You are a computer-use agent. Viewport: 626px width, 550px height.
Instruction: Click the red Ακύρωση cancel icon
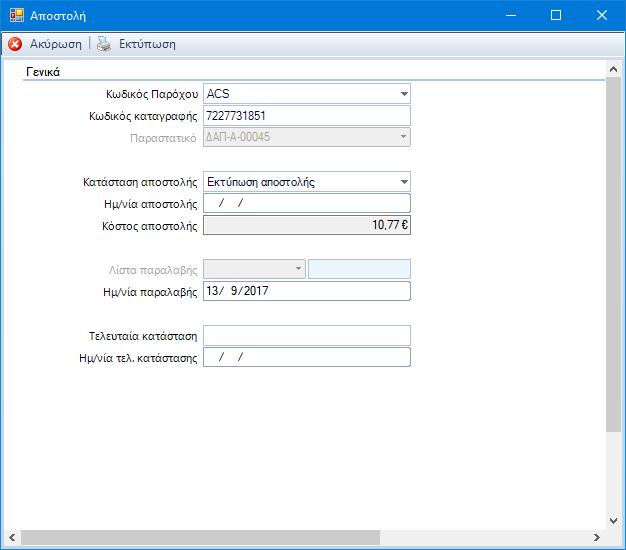pos(15,44)
